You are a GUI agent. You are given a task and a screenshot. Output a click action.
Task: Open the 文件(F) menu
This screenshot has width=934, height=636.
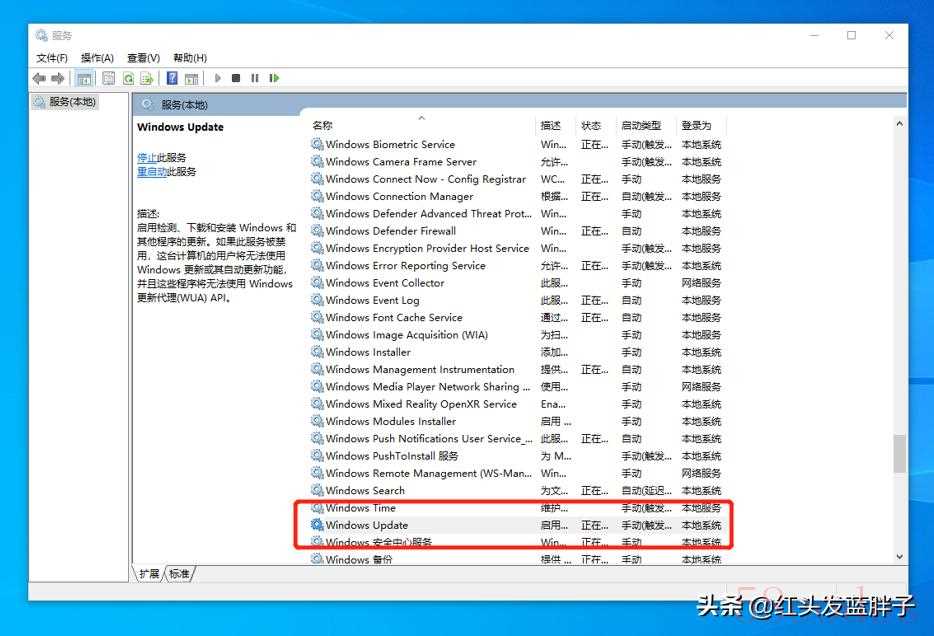pos(52,58)
